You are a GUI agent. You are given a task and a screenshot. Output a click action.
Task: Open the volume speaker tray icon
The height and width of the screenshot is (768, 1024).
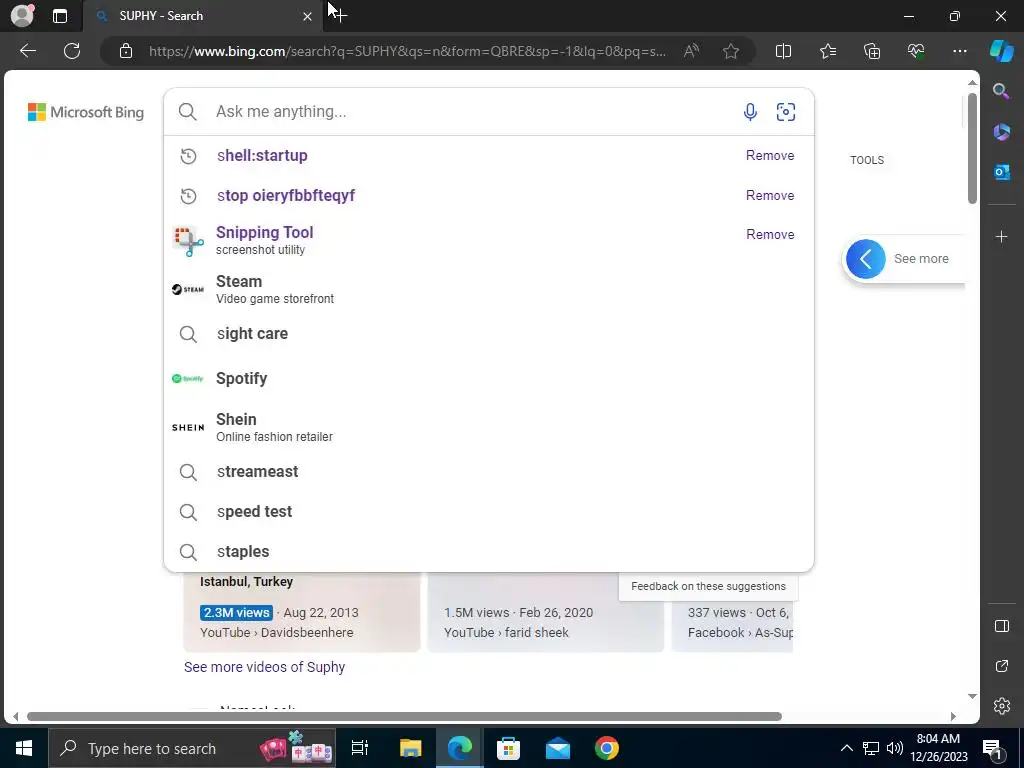pos(895,748)
